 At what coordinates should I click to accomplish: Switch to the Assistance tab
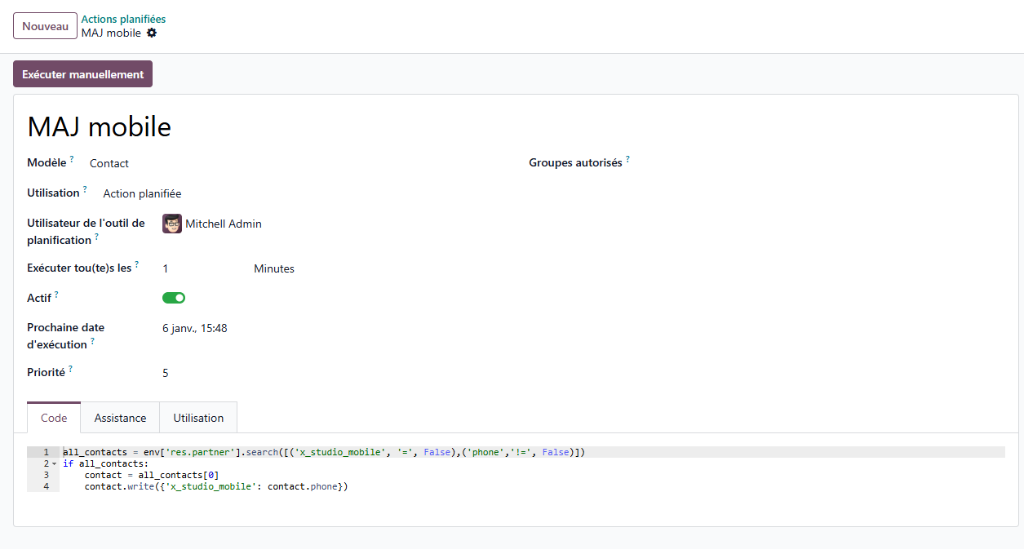point(120,418)
